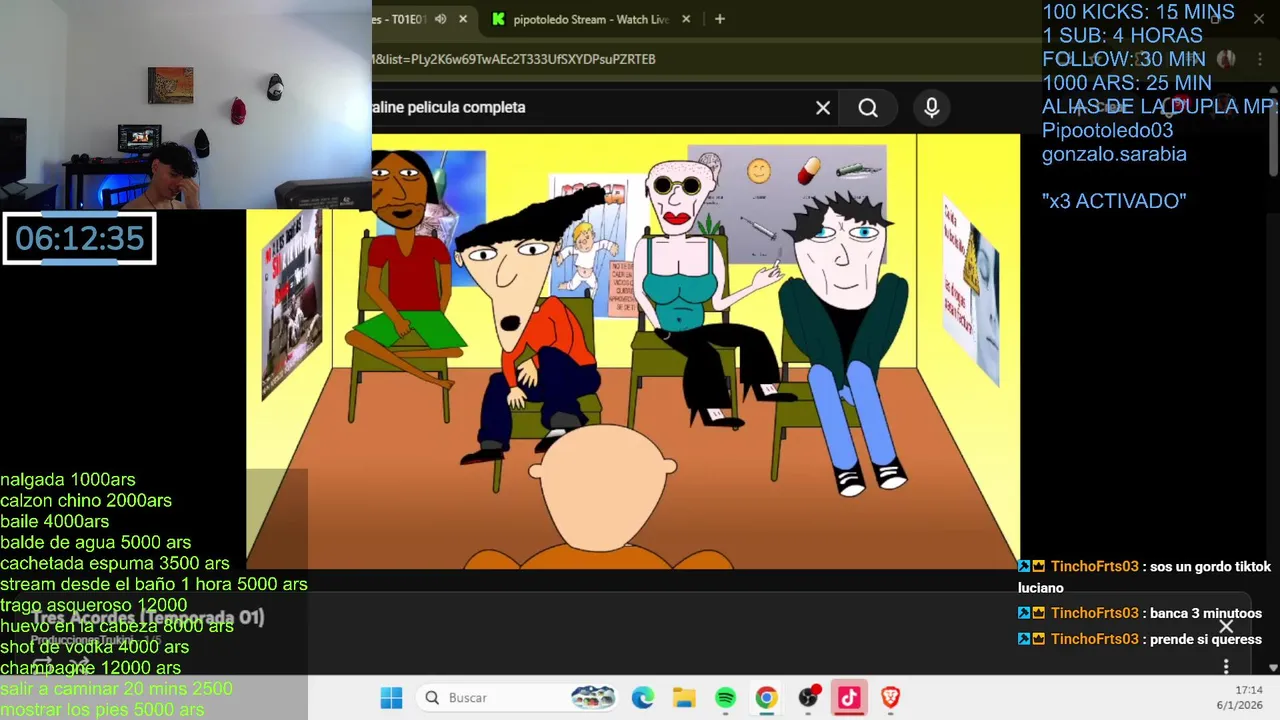The width and height of the screenshot is (1280, 720).
Task: Click the 'calzon chino 2000ars' text
Action: (86, 501)
